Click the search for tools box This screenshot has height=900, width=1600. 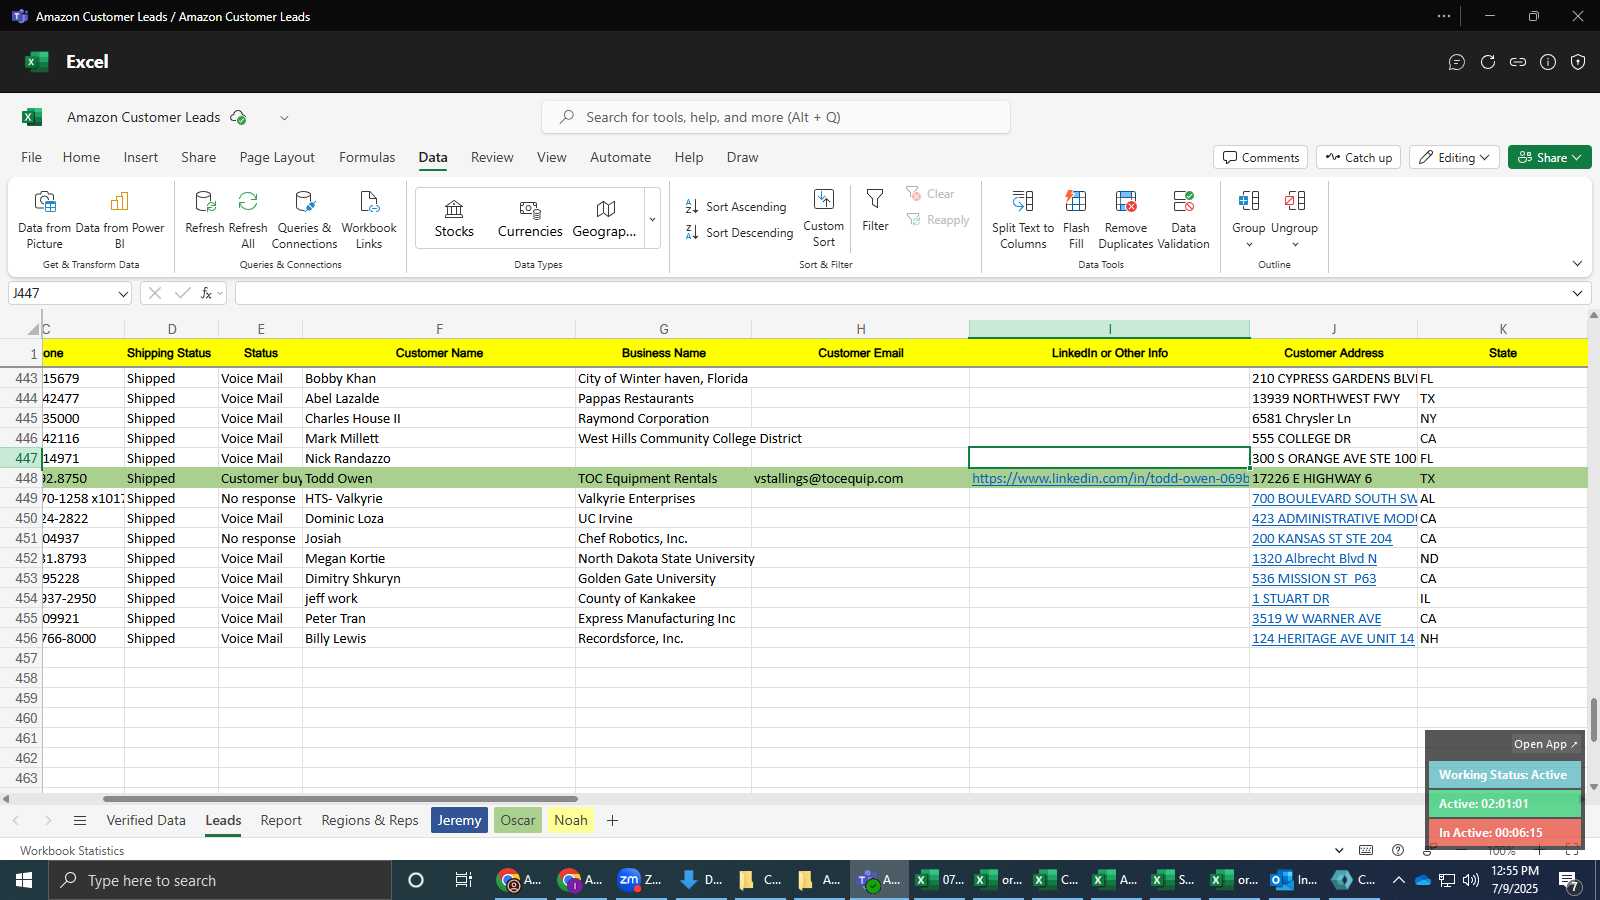776,118
